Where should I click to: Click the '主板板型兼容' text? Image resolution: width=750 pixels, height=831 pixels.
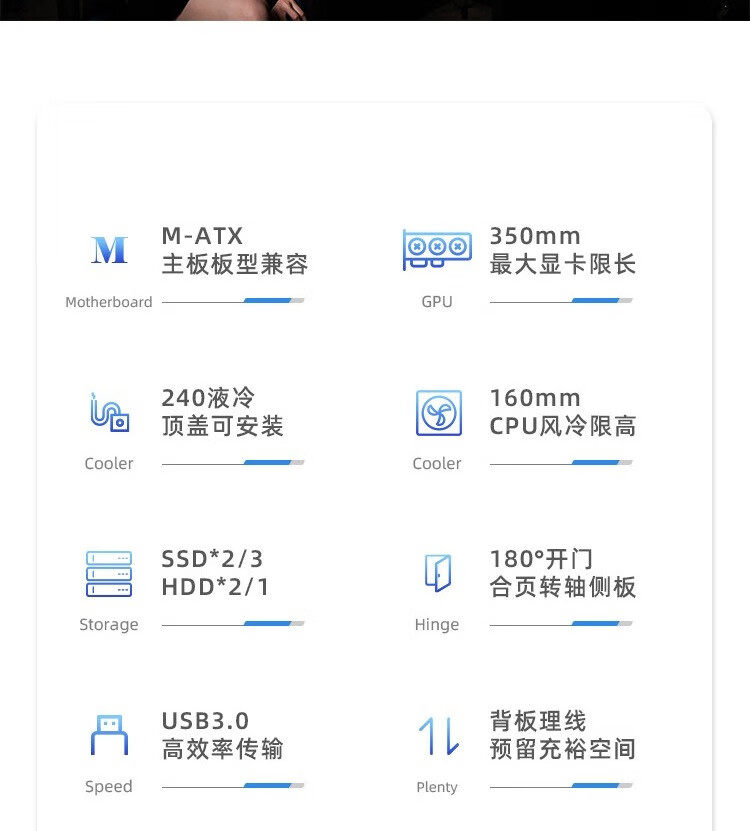(x=235, y=264)
